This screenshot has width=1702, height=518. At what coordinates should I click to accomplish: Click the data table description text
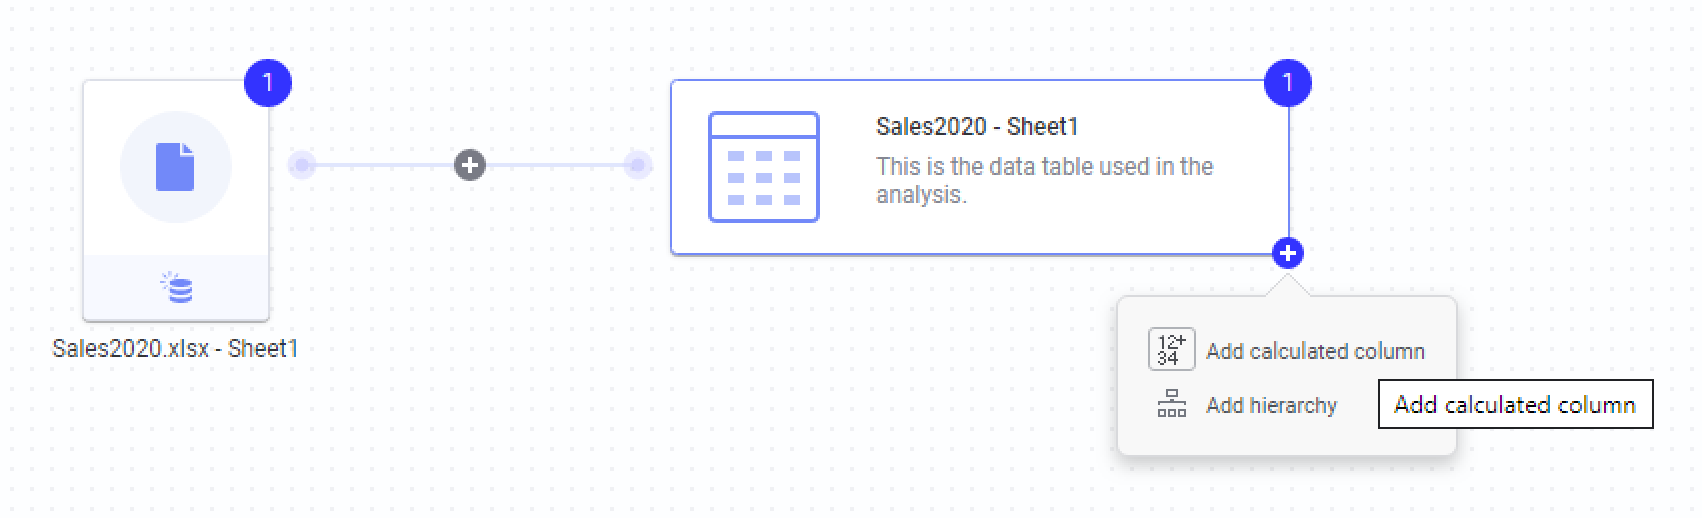tap(1045, 180)
